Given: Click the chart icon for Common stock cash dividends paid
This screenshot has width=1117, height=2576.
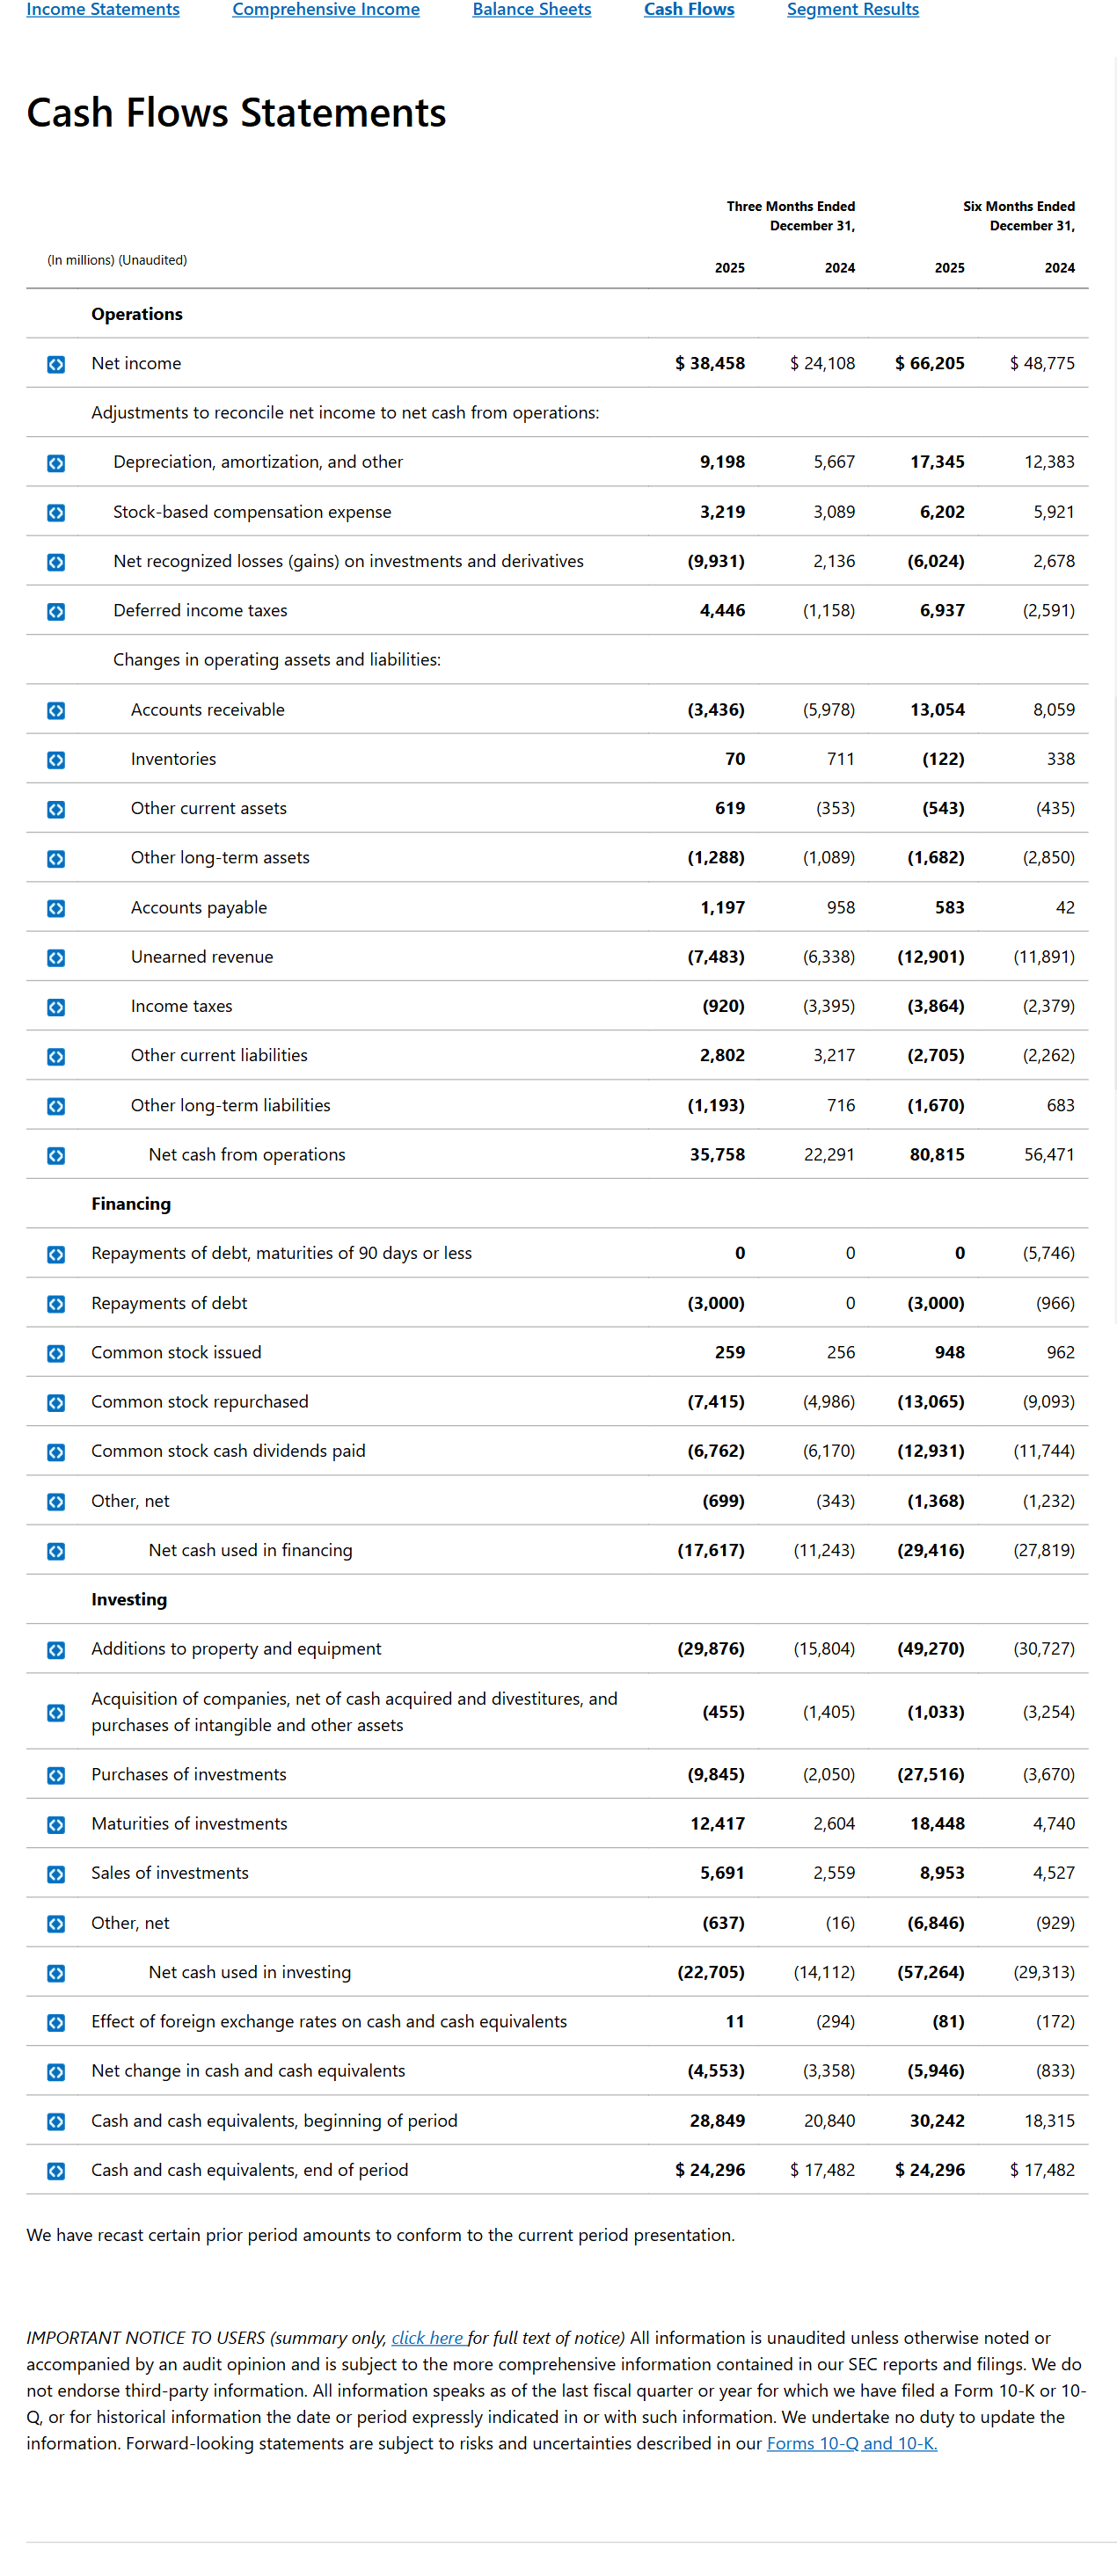Looking at the screenshot, I should tap(57, 1451).
